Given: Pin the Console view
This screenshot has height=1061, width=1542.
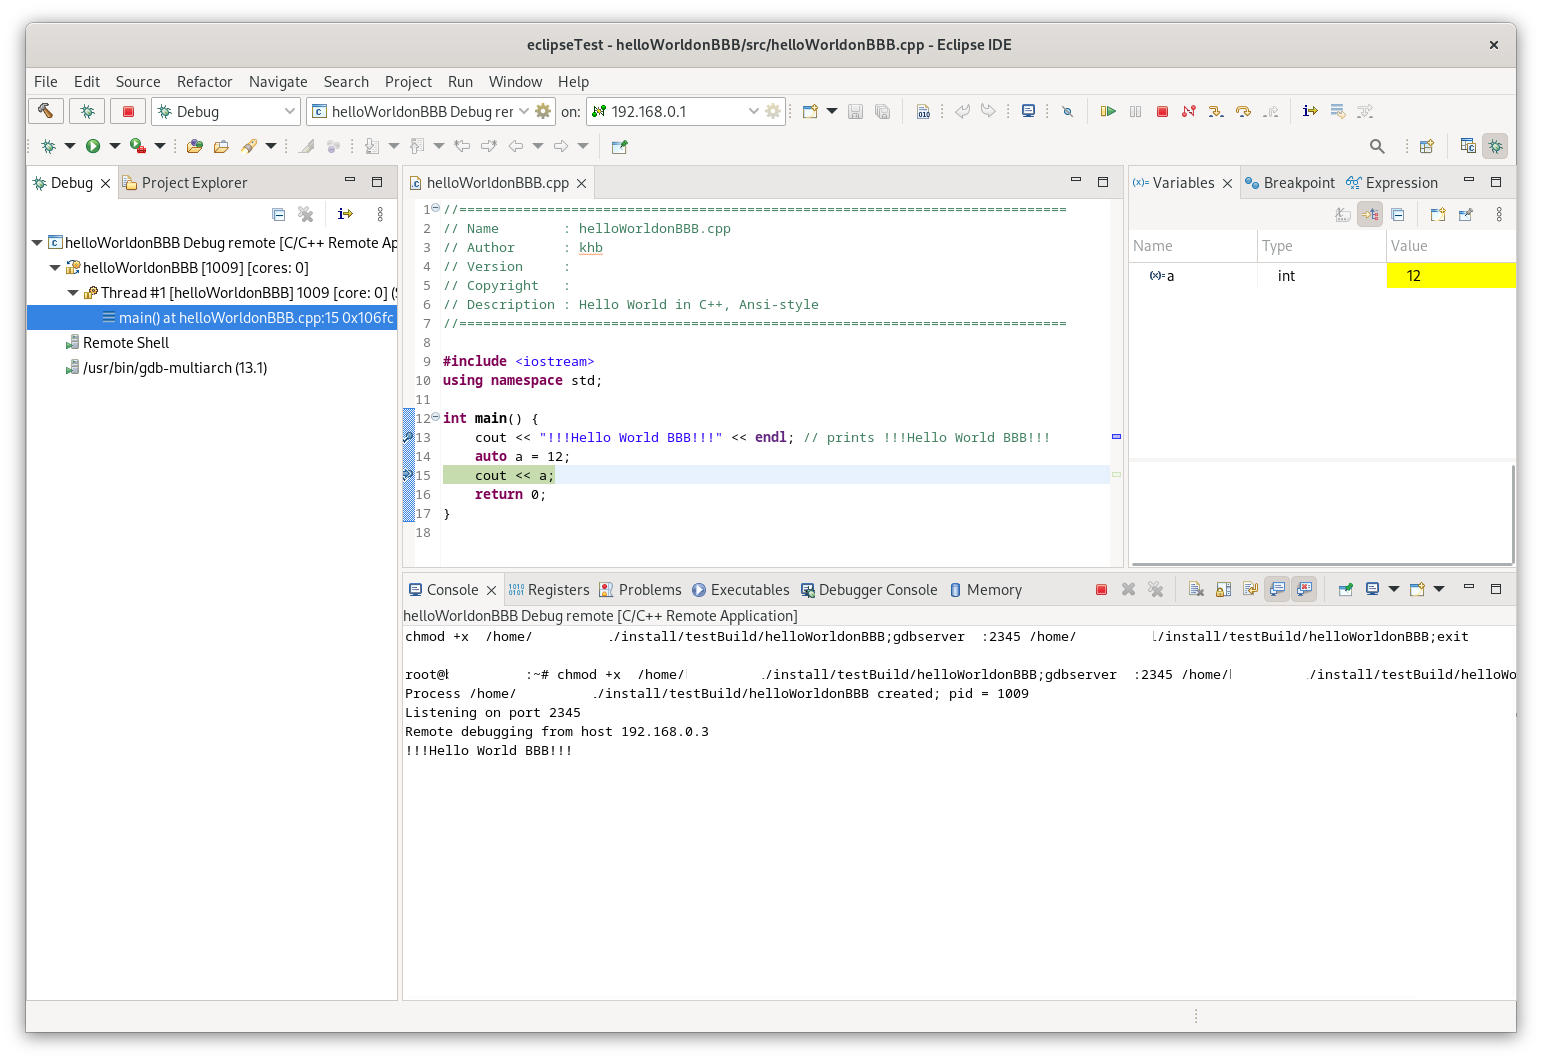Looking at the screenshot, I should coord(1345,589).
